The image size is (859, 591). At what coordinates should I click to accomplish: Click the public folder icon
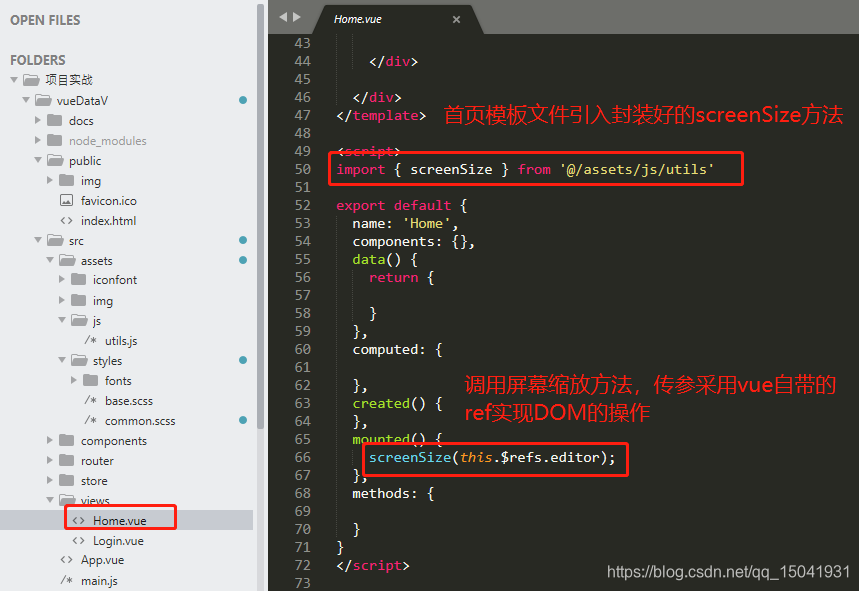click(55, 160)
